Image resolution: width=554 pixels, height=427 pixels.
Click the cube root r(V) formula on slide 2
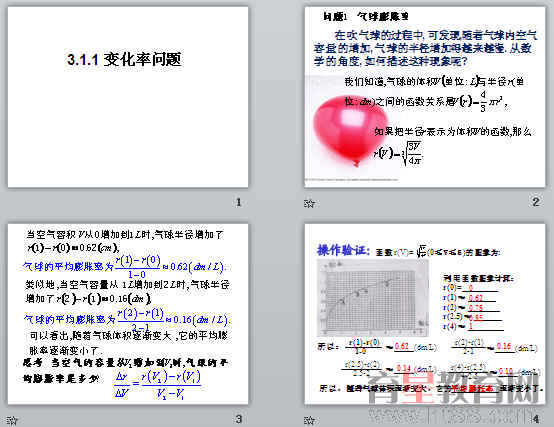pyautogui.click(x=398, y=153)
